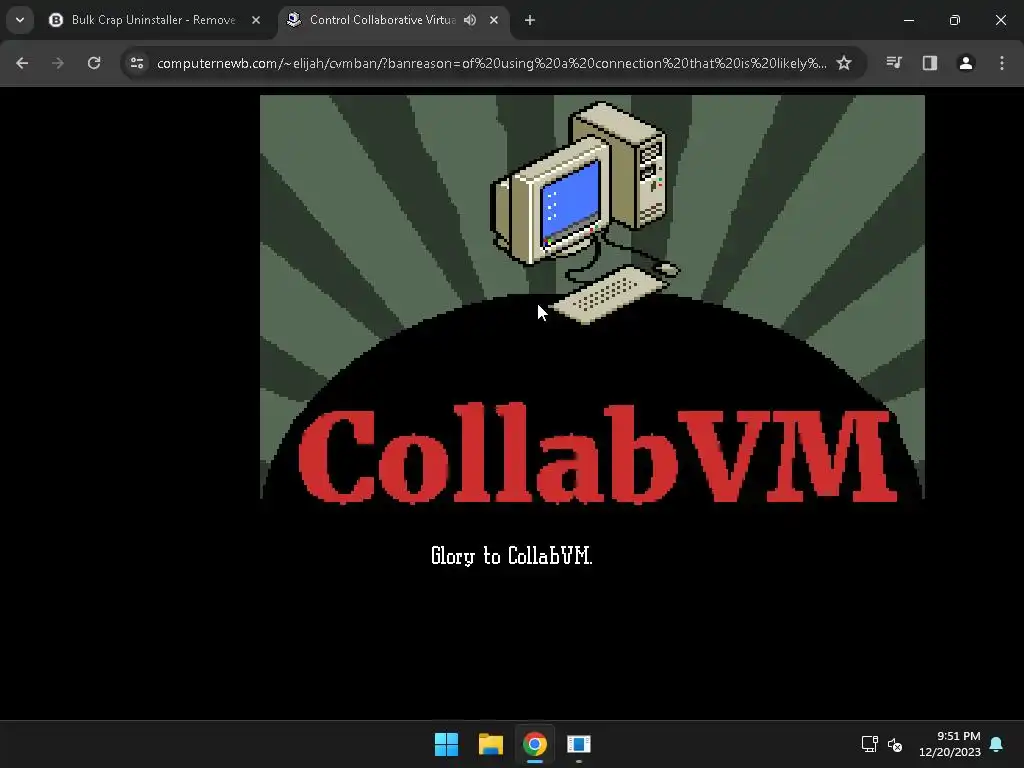Open the tab search dropdown arrow
The height and width of the screenshot is (768, 1024).
point(20,20)
